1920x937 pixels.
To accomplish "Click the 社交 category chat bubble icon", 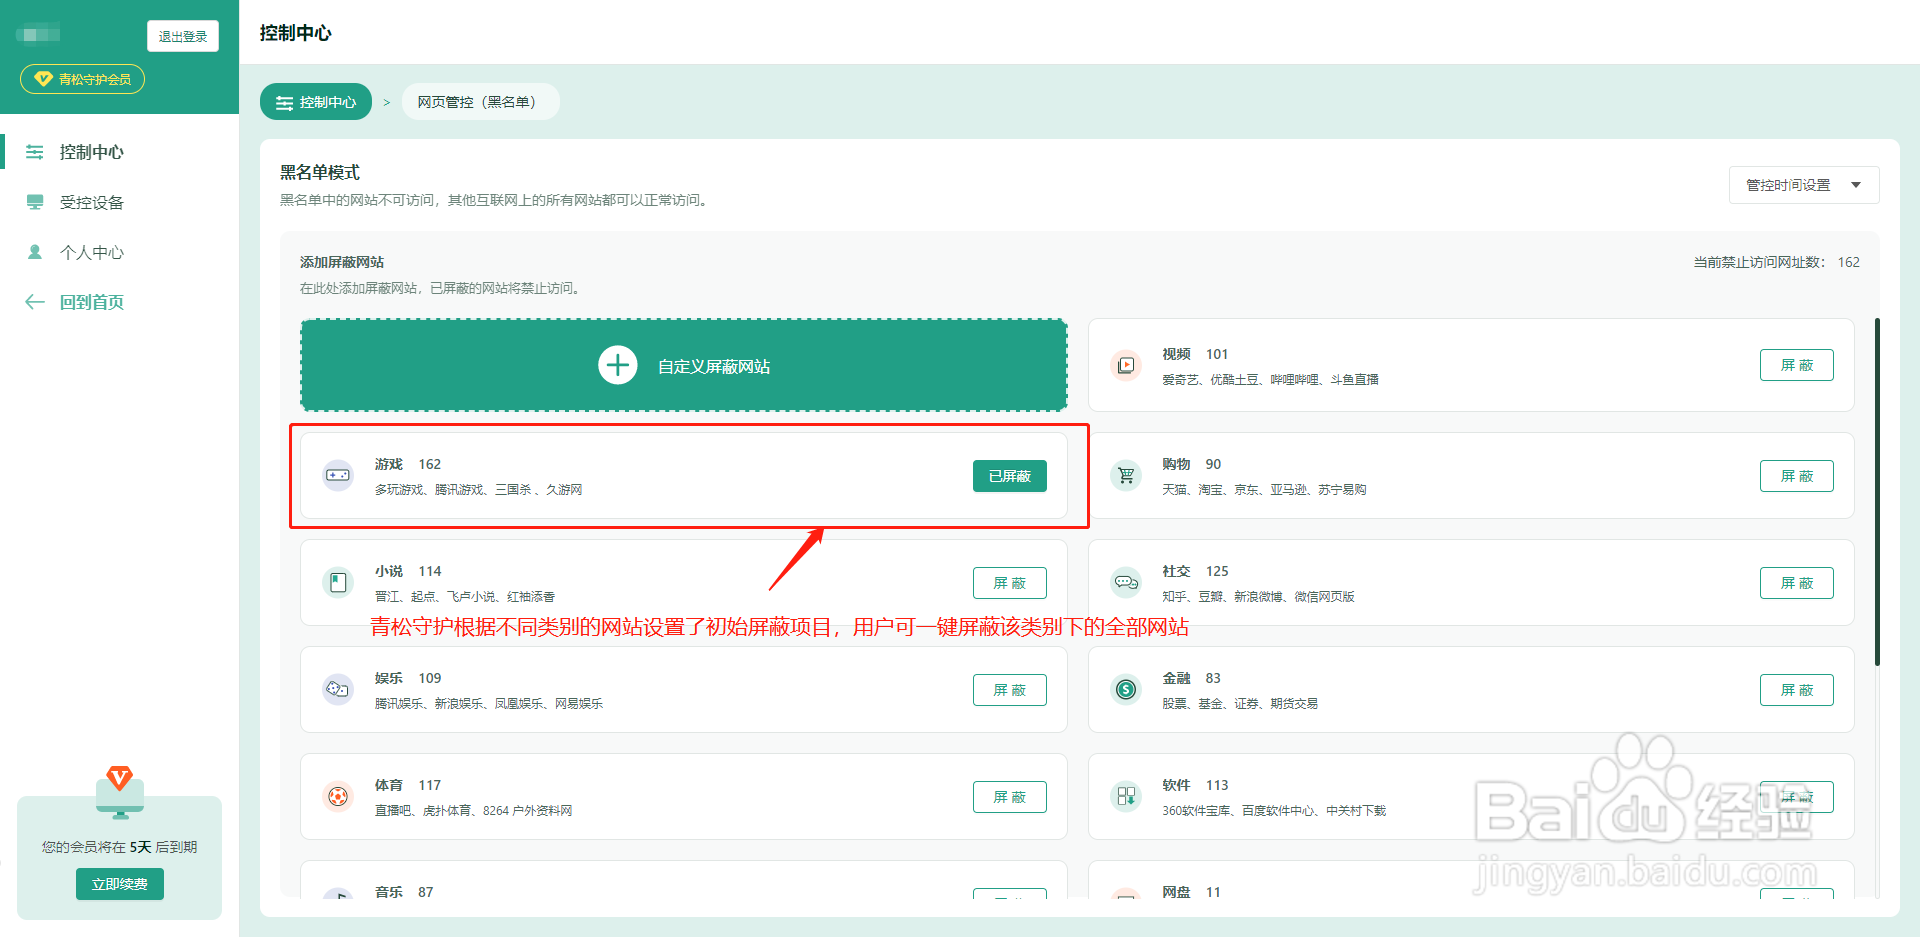I will (x=1126, y=582).
